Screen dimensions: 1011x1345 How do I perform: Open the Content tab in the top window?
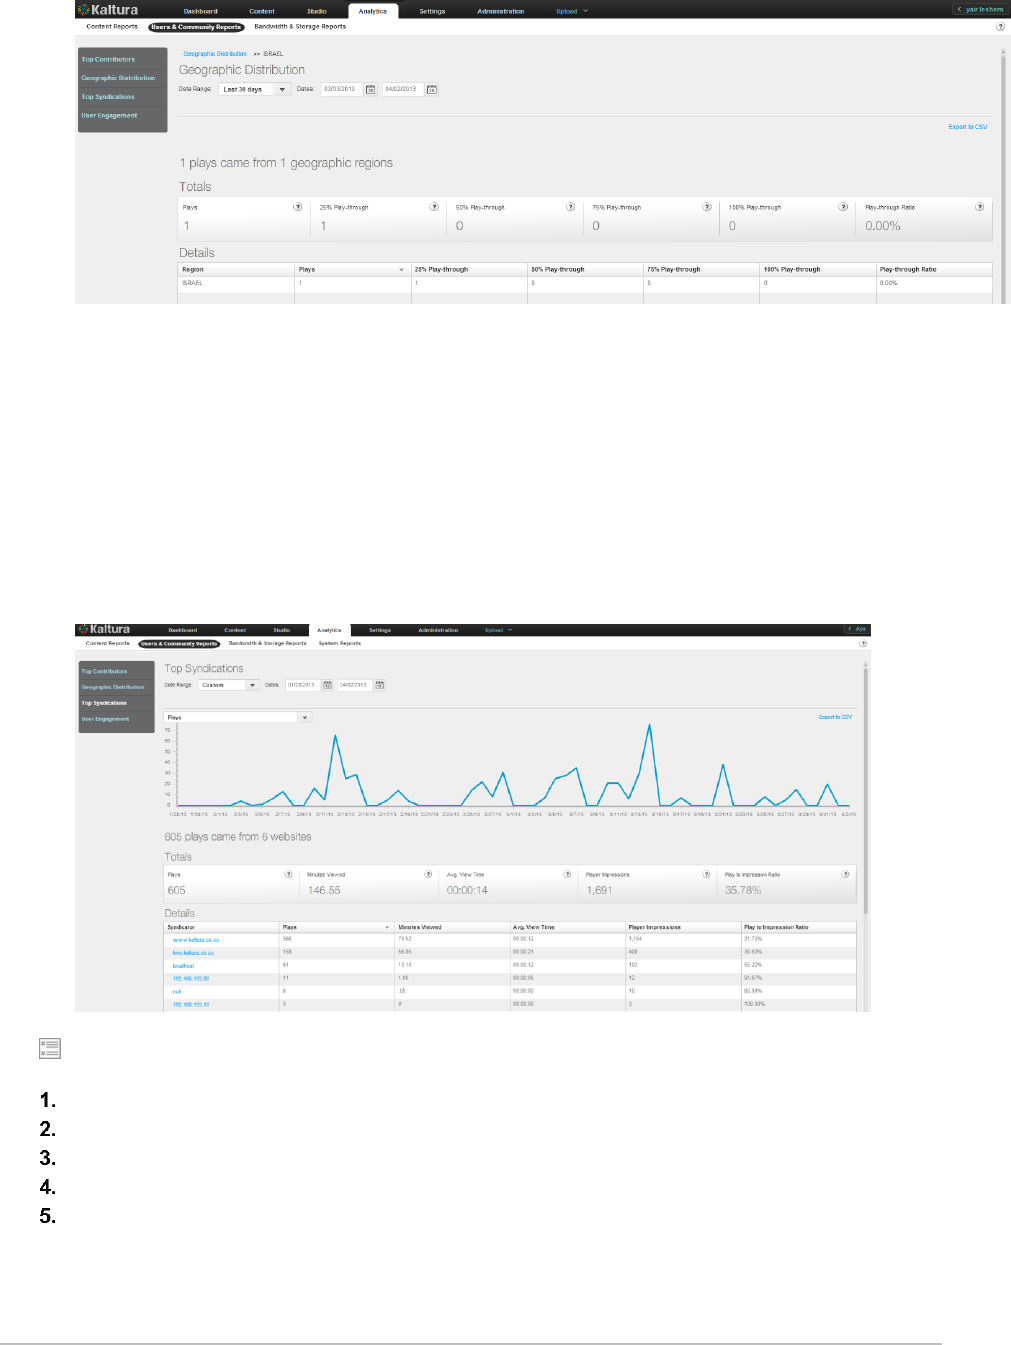pyautogui.click(x=262, y=11)
